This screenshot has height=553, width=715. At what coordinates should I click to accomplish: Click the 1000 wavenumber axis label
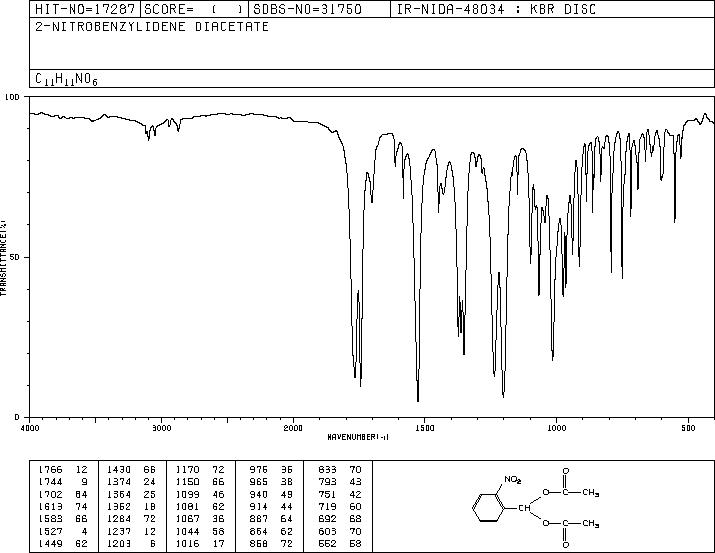(x=557, y=428)
